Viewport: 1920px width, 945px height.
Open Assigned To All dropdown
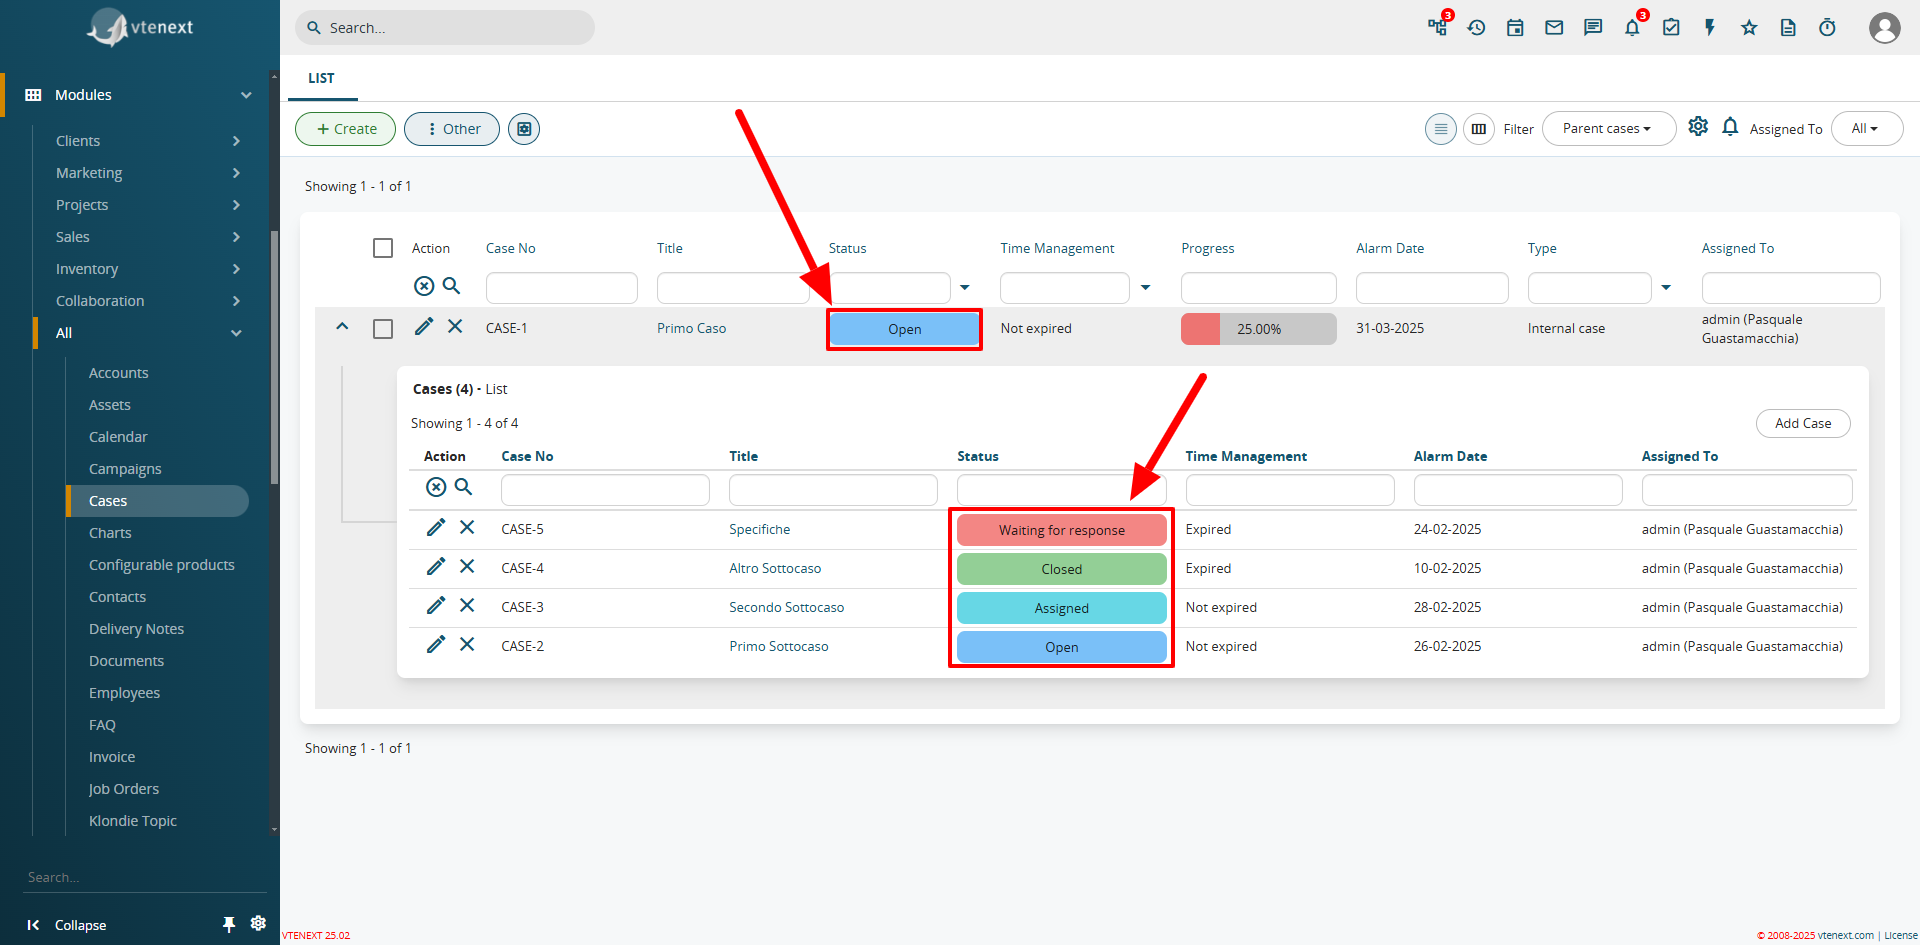click(1866, 128)
